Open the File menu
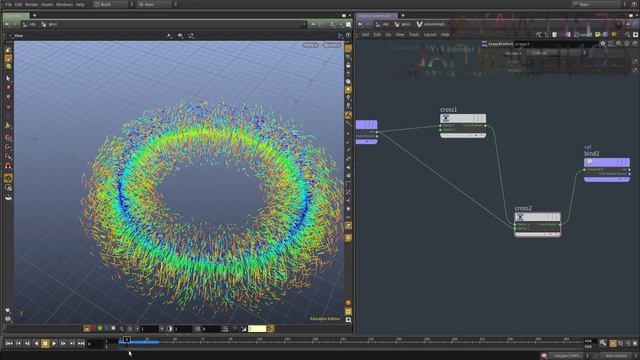 (8, 4)
